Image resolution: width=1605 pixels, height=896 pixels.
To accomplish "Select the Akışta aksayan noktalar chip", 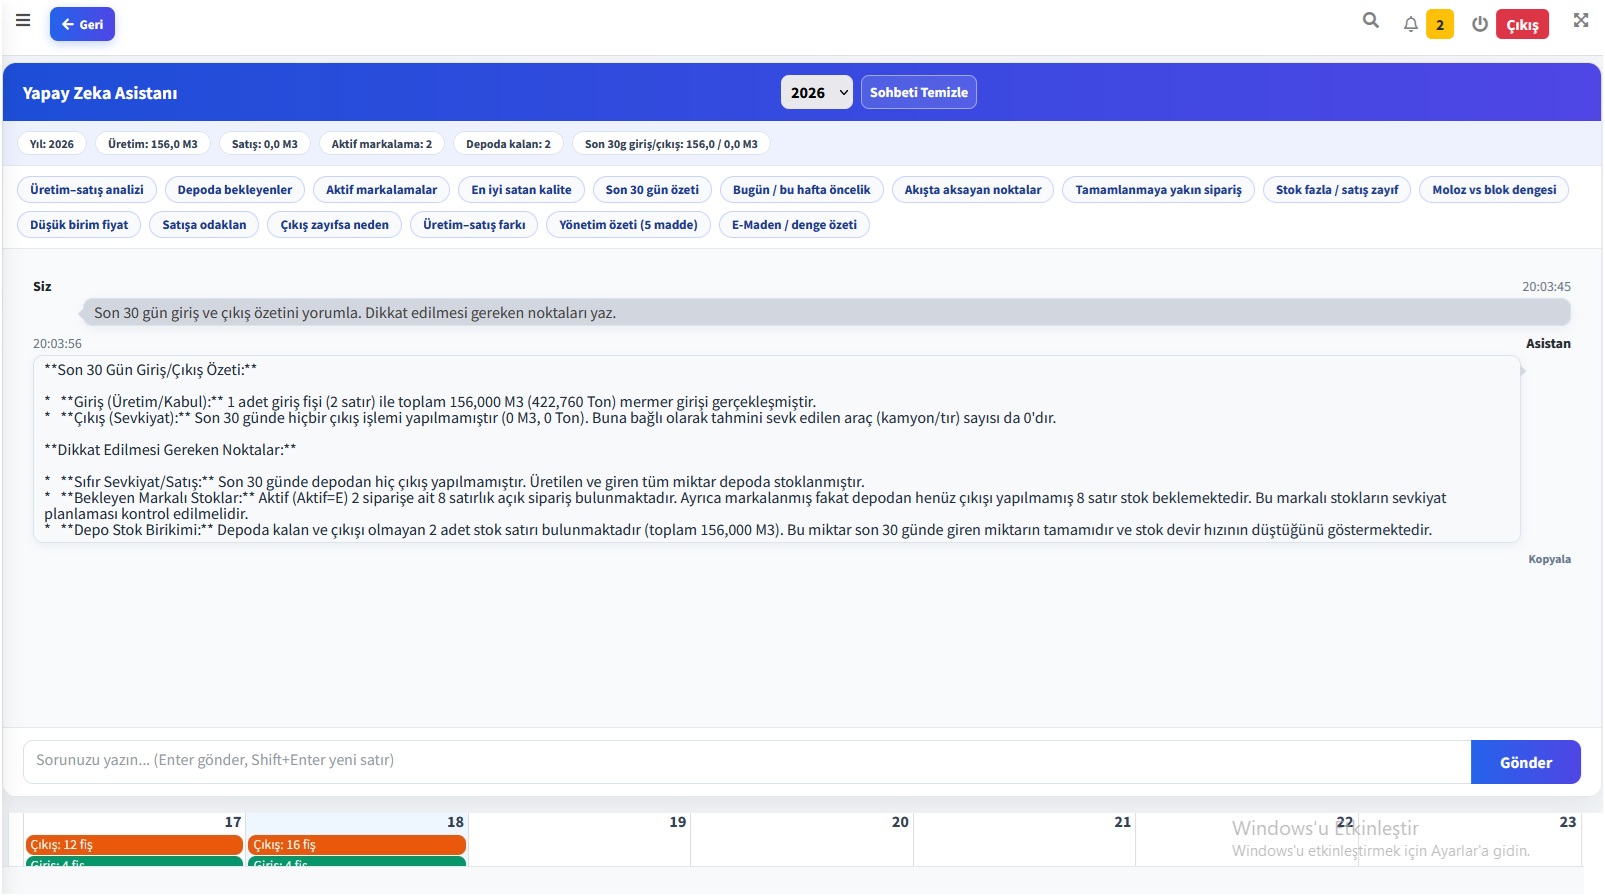I will coord(973,190).
